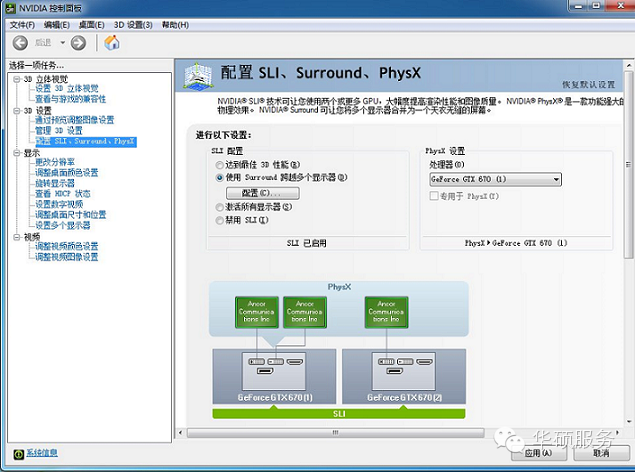This screenshot has height=472, width=635.
Task: Open 调整桌面颜色设置 task
Action: click(x=66, y=173)
